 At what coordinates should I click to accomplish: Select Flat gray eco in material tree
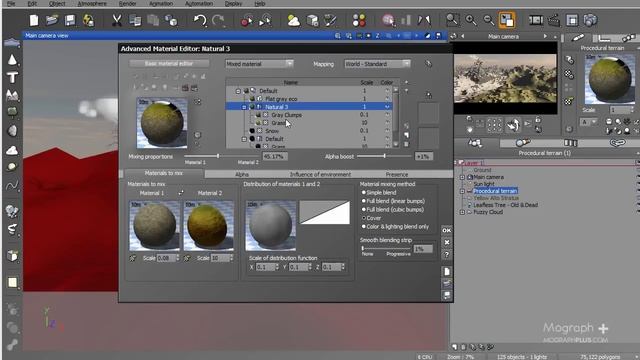click(281, 99)
